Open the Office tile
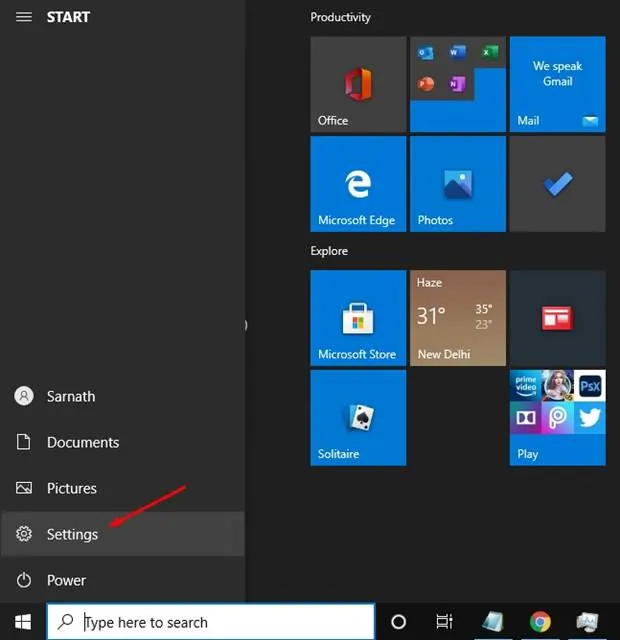The image size is (620, 640). [358, 84]
